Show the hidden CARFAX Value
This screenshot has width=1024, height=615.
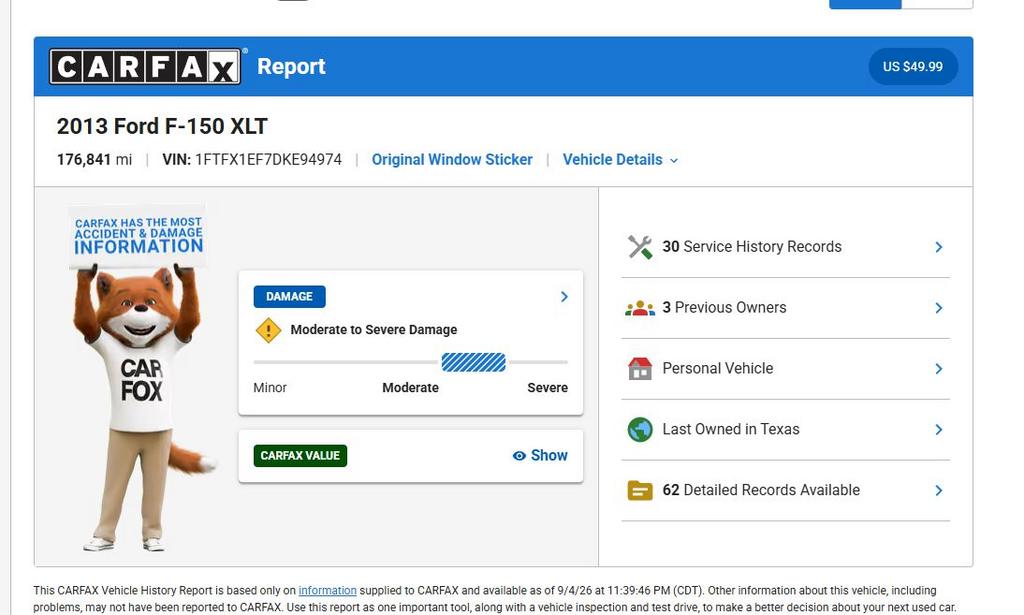coord(540,455)
